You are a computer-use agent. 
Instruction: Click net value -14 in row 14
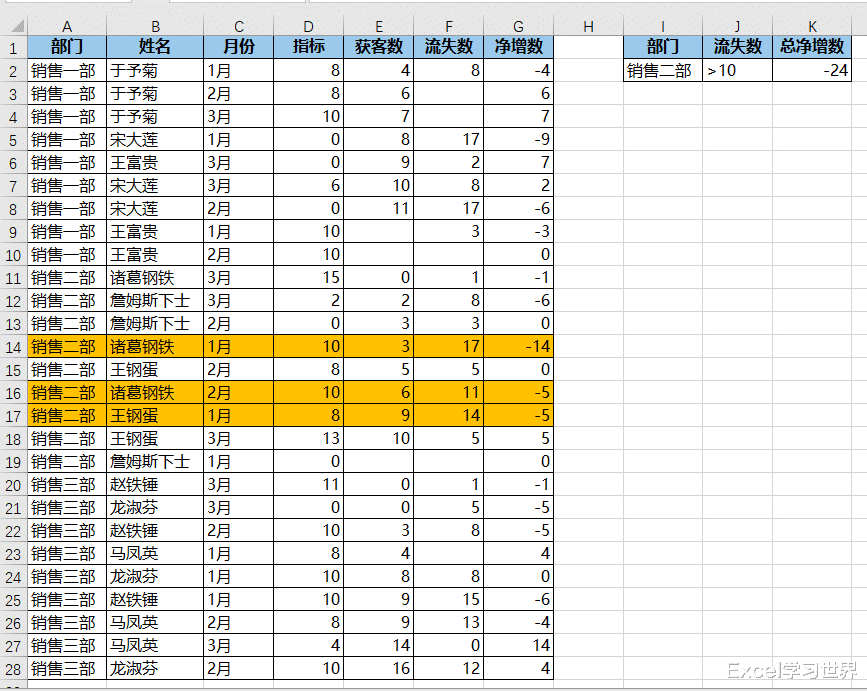(x=519, y=347)
